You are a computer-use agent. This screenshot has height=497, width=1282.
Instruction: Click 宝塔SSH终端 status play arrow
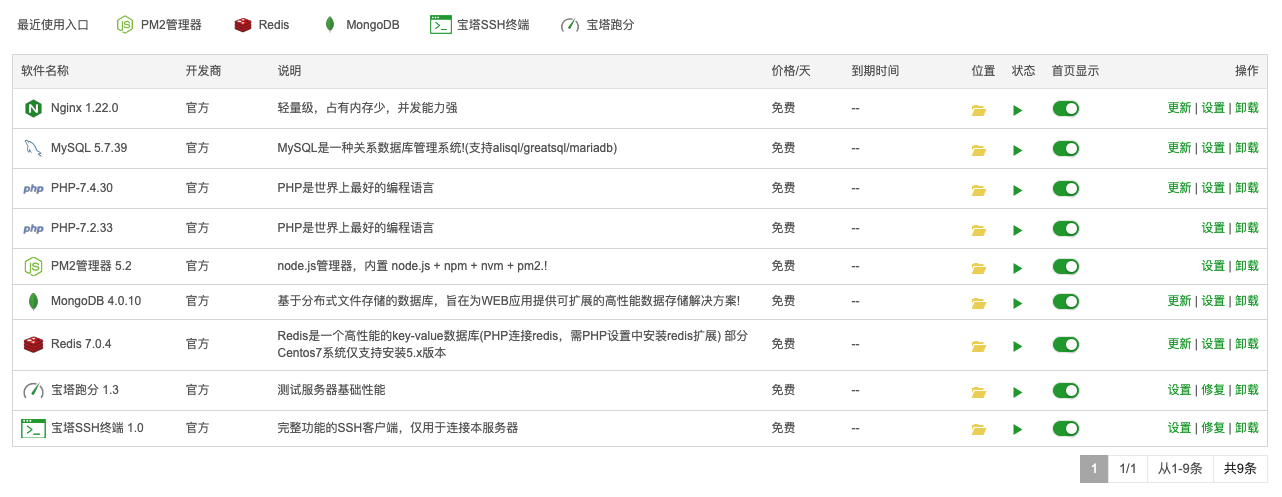click(1017, 430)
